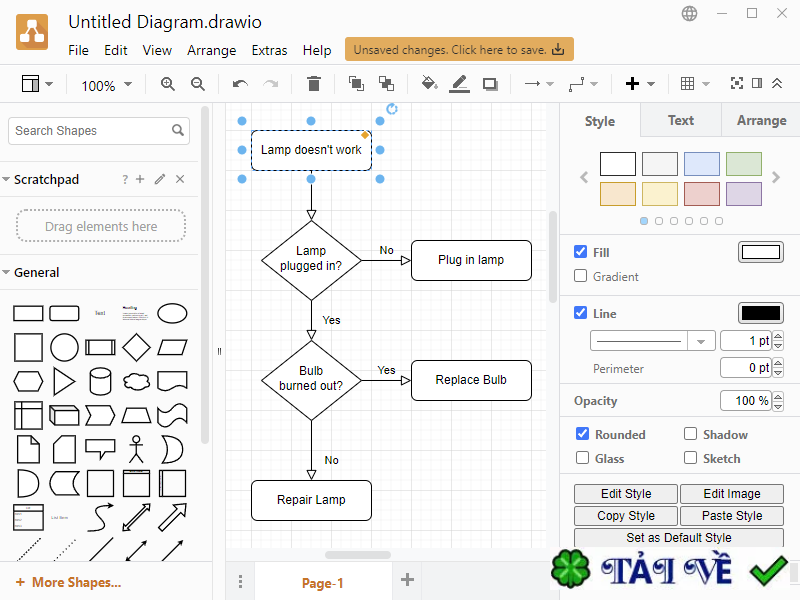800x600 pixels.
Task: Click the To Back icon
Action: [385, 84]
